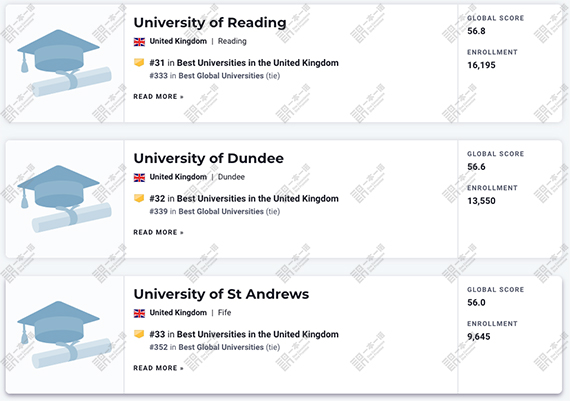Click the University of St Andrews cap image
570x401 pixels.
[x=64, y=334]
